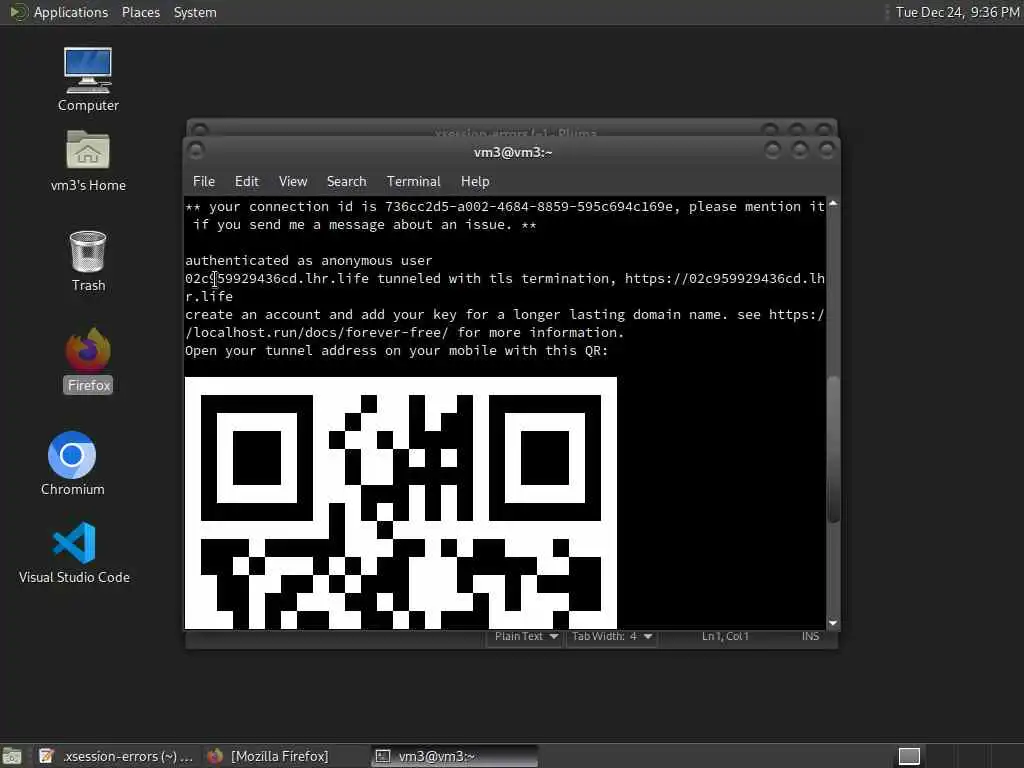Click the tunnel QR code
The width and height of the screenshot is (1024, 768).
pos(400,503)
